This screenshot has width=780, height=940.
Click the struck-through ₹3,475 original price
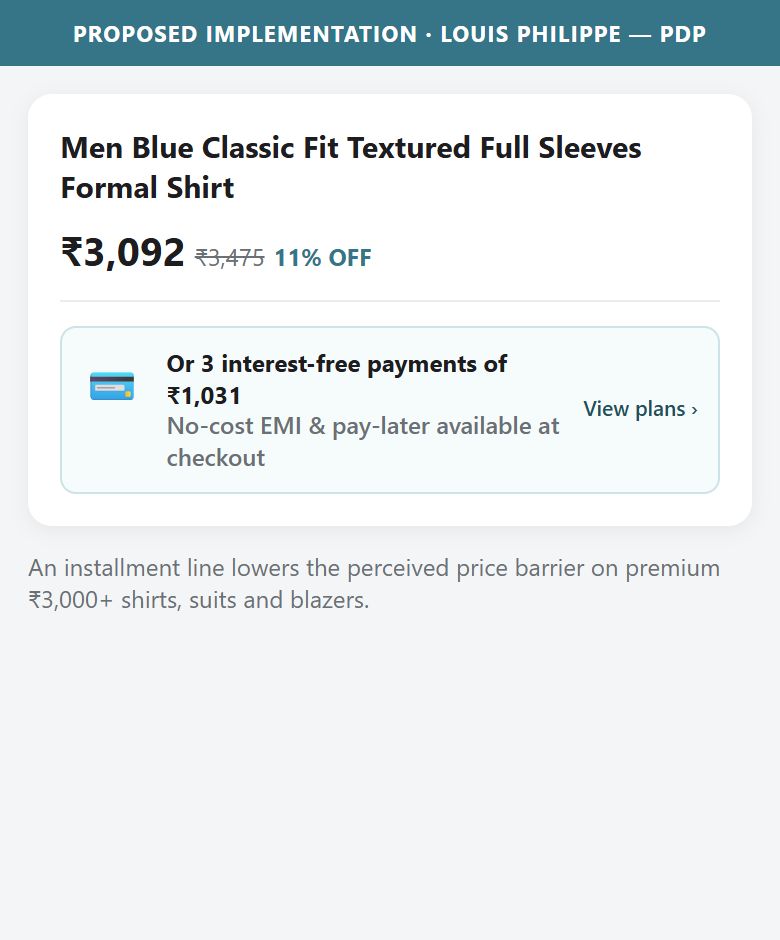tap(230, 258)
